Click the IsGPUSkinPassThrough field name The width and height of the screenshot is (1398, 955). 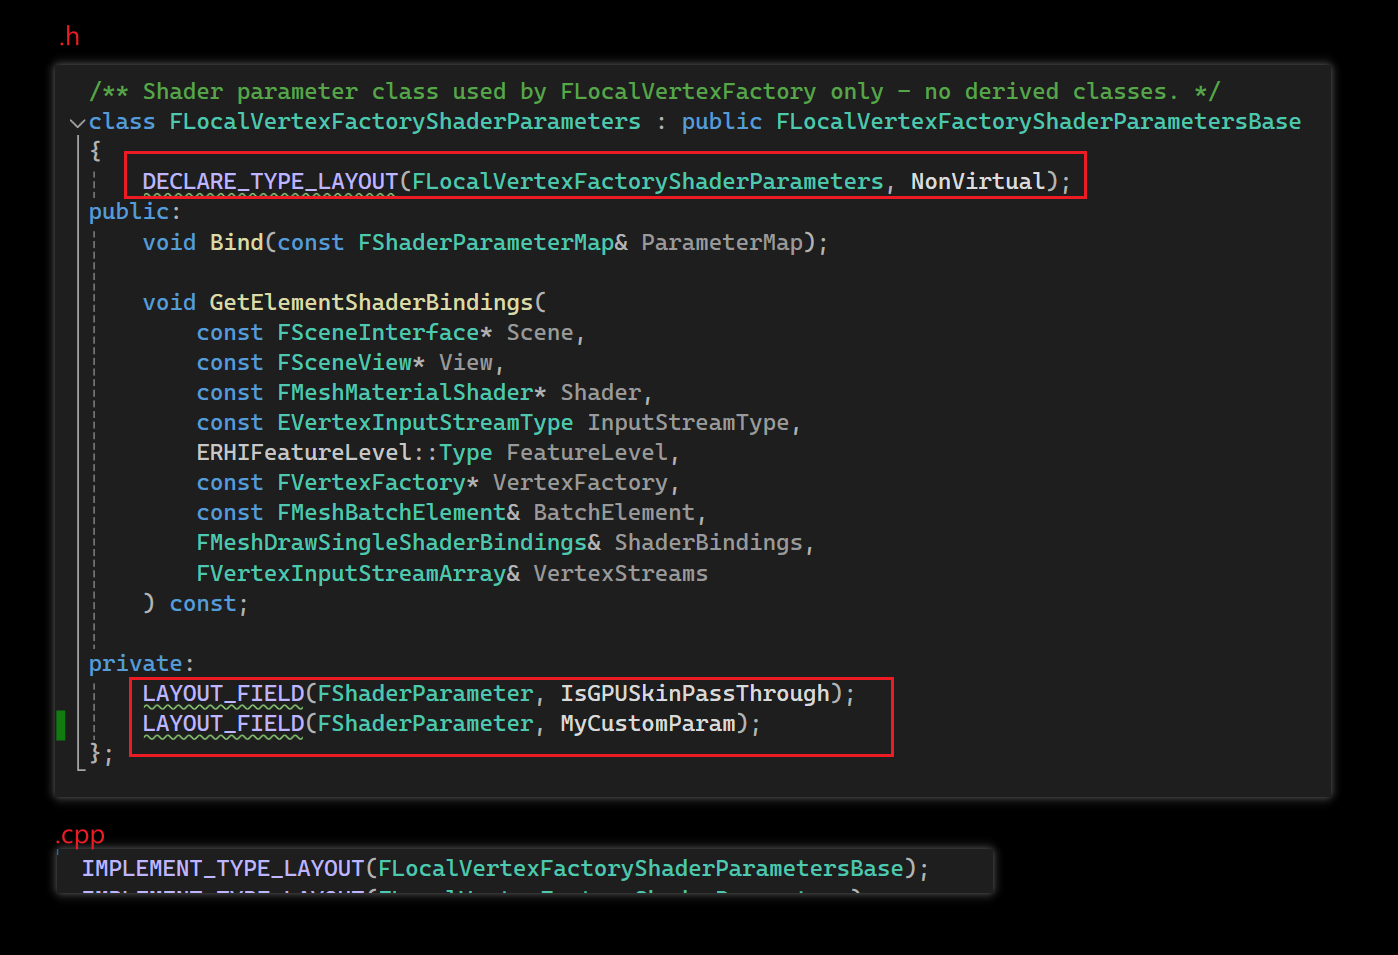(695, 694)
